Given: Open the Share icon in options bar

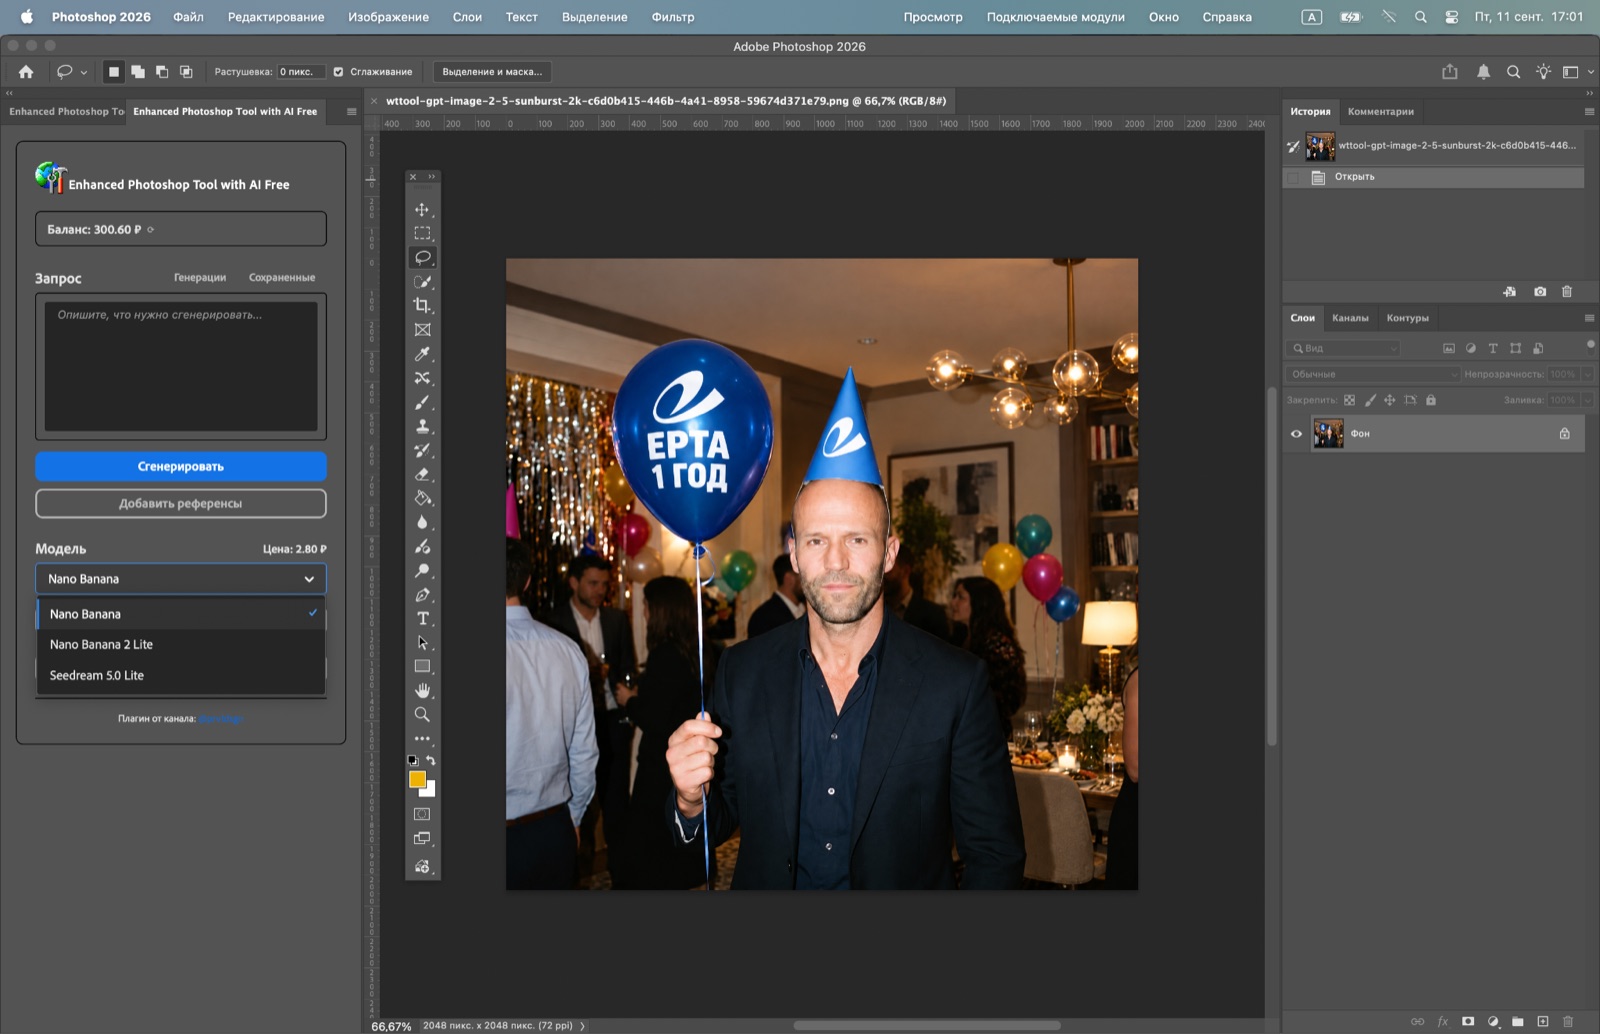Looking at the screenshot, I should 1450,72.
